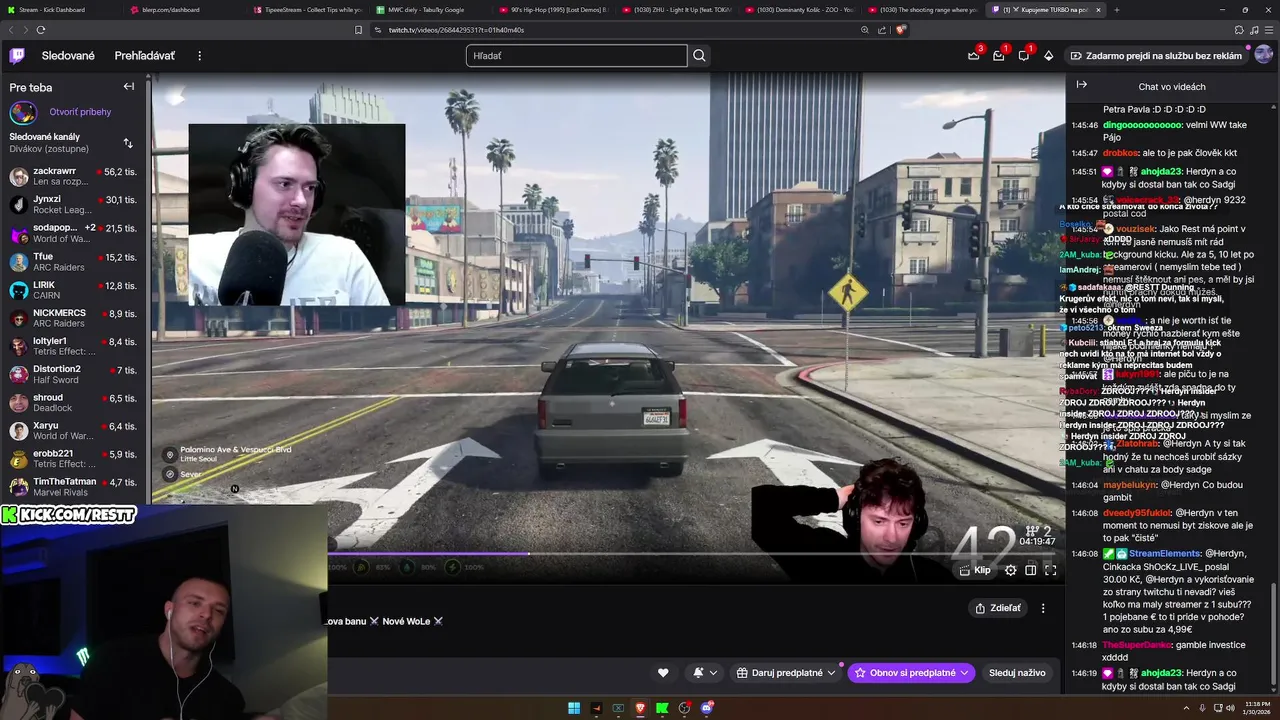Click dingoooooooooooo username in chat
Viewport: 1280px width, 720px height.
click(x=1142, y=125)
